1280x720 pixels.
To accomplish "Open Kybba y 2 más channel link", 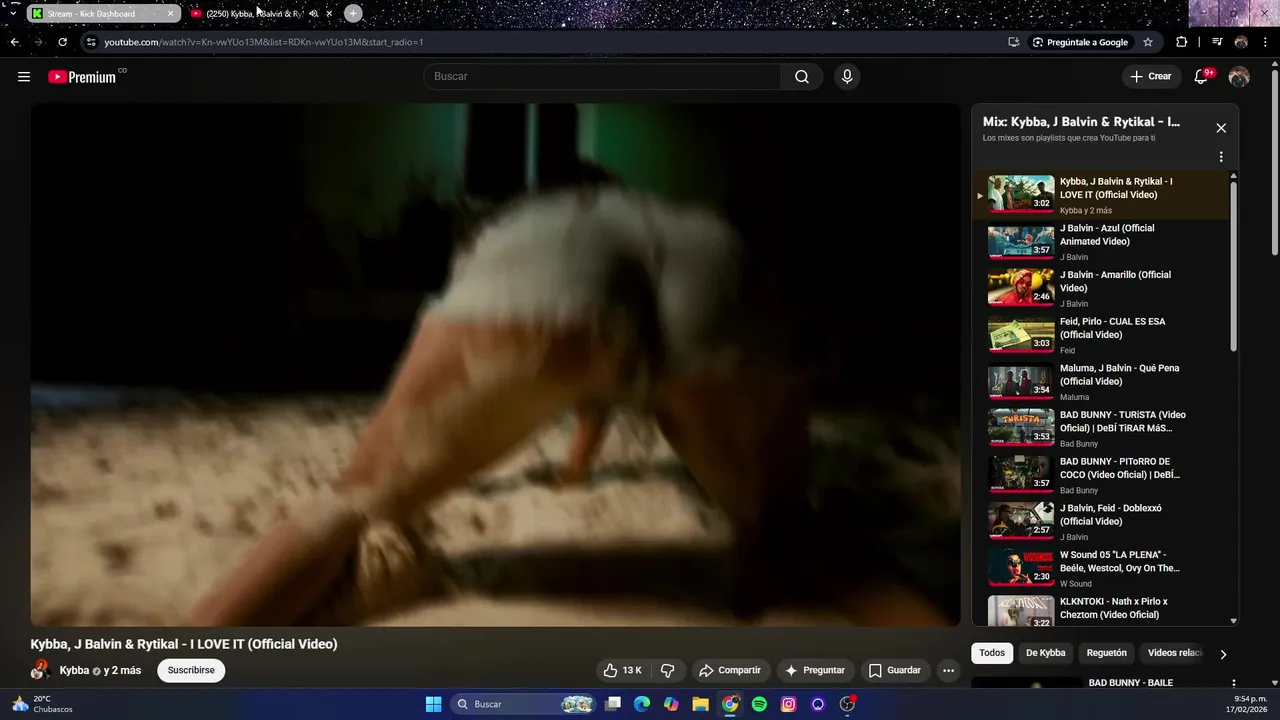I will tap(100, 670).
